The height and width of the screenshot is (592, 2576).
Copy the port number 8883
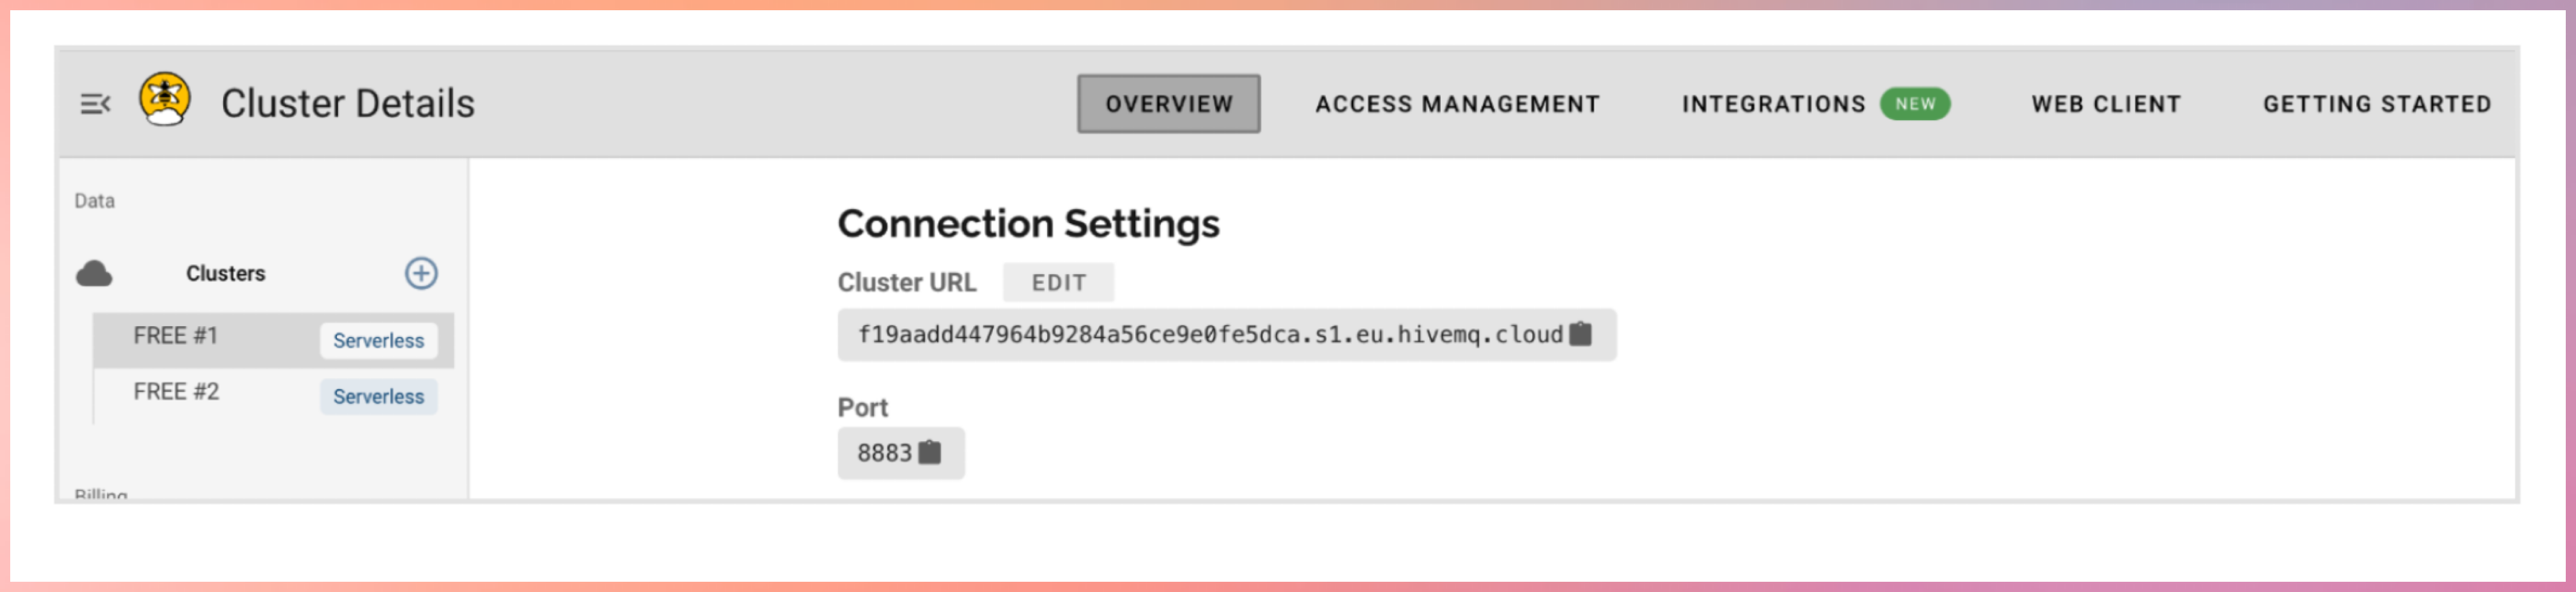click(930, 453)
